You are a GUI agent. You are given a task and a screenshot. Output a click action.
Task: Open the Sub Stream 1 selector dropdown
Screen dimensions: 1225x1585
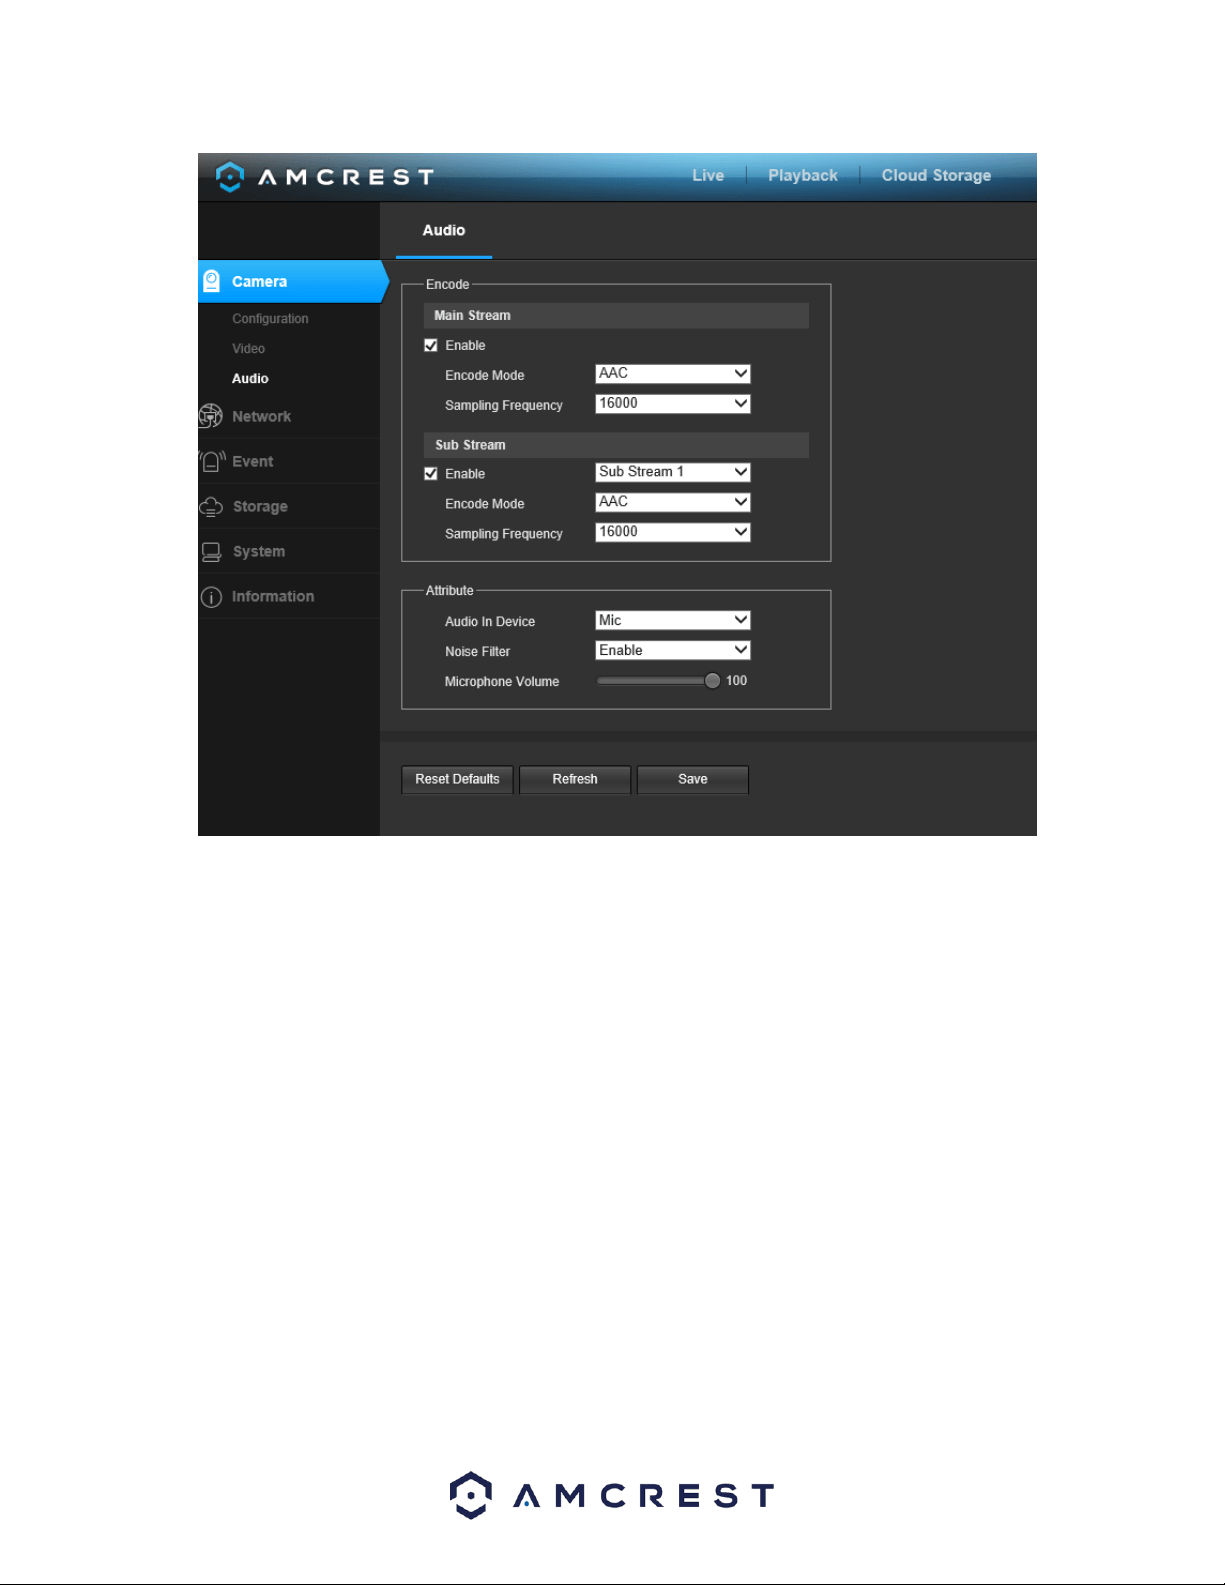click(x=673, y=472)
